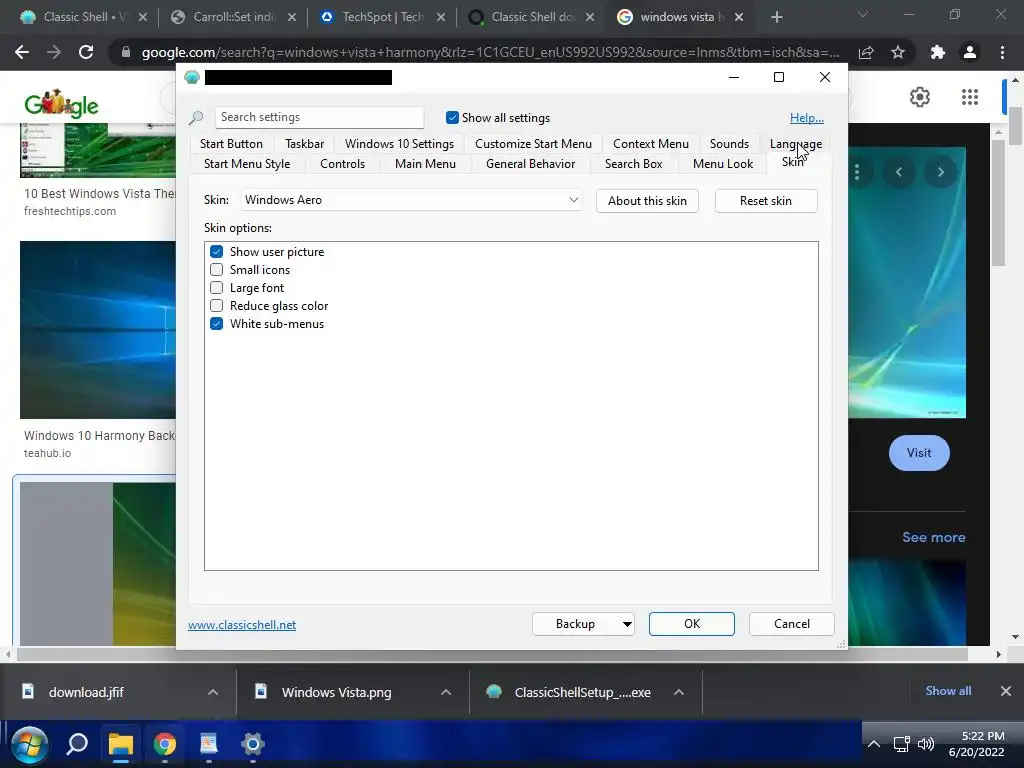Check Reduce glass color
The width and height of the screenshot is (1024, 768).
(217, 306)
